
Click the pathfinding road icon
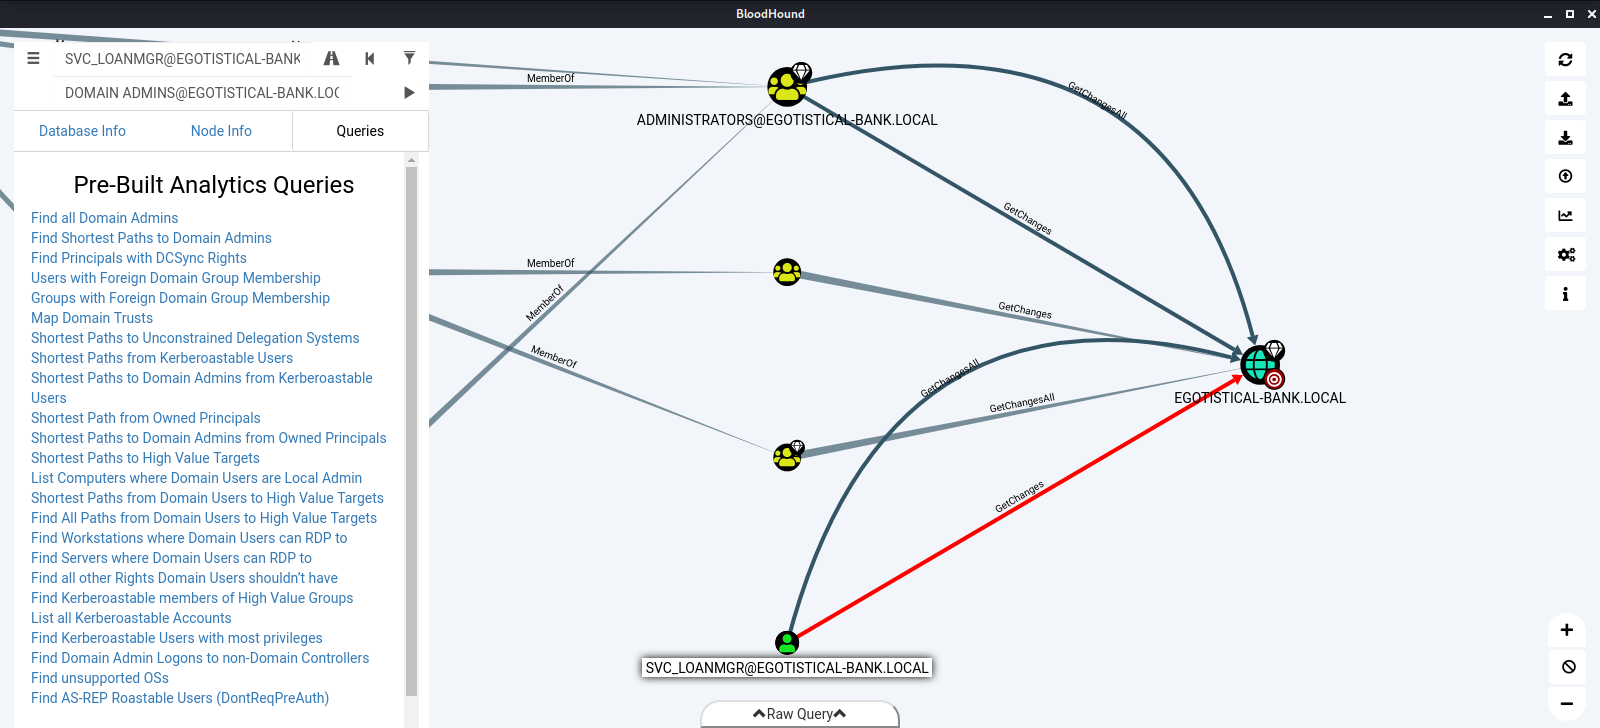point(331,58)
